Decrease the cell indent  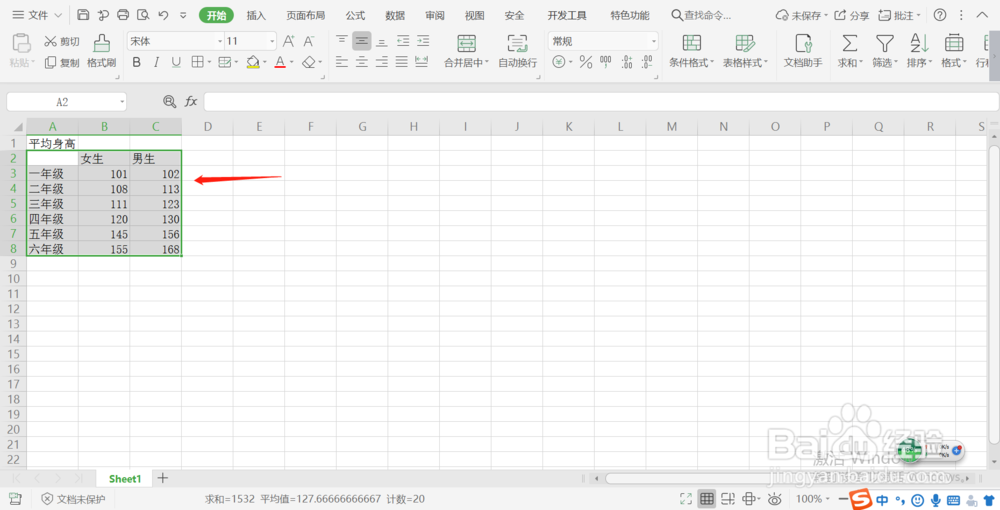(403, 41)
